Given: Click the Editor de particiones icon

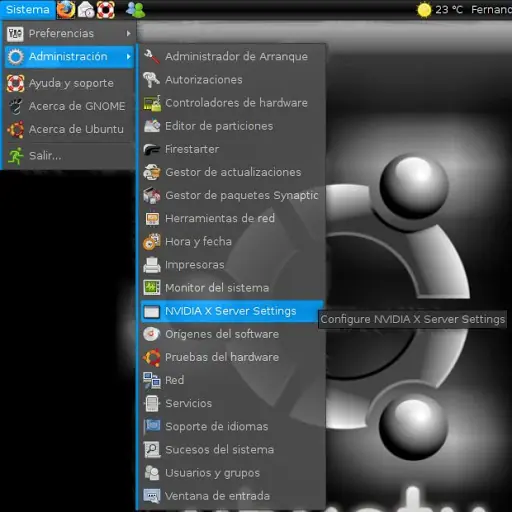Looking at the screenshot, I should click(x=152, y=126).
